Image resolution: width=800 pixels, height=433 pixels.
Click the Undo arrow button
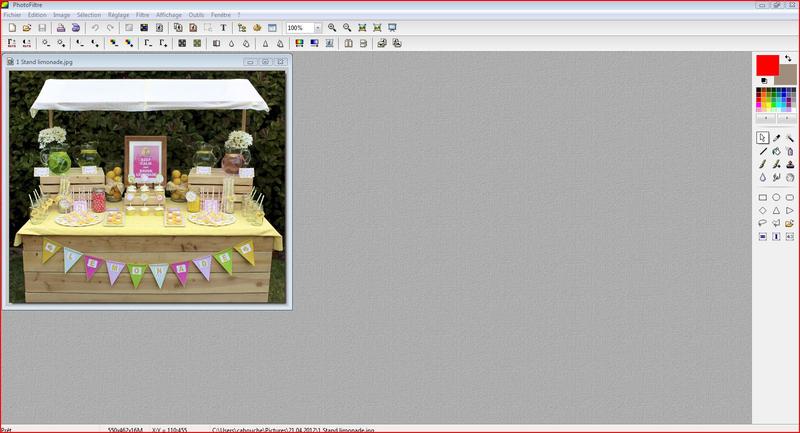95,28
